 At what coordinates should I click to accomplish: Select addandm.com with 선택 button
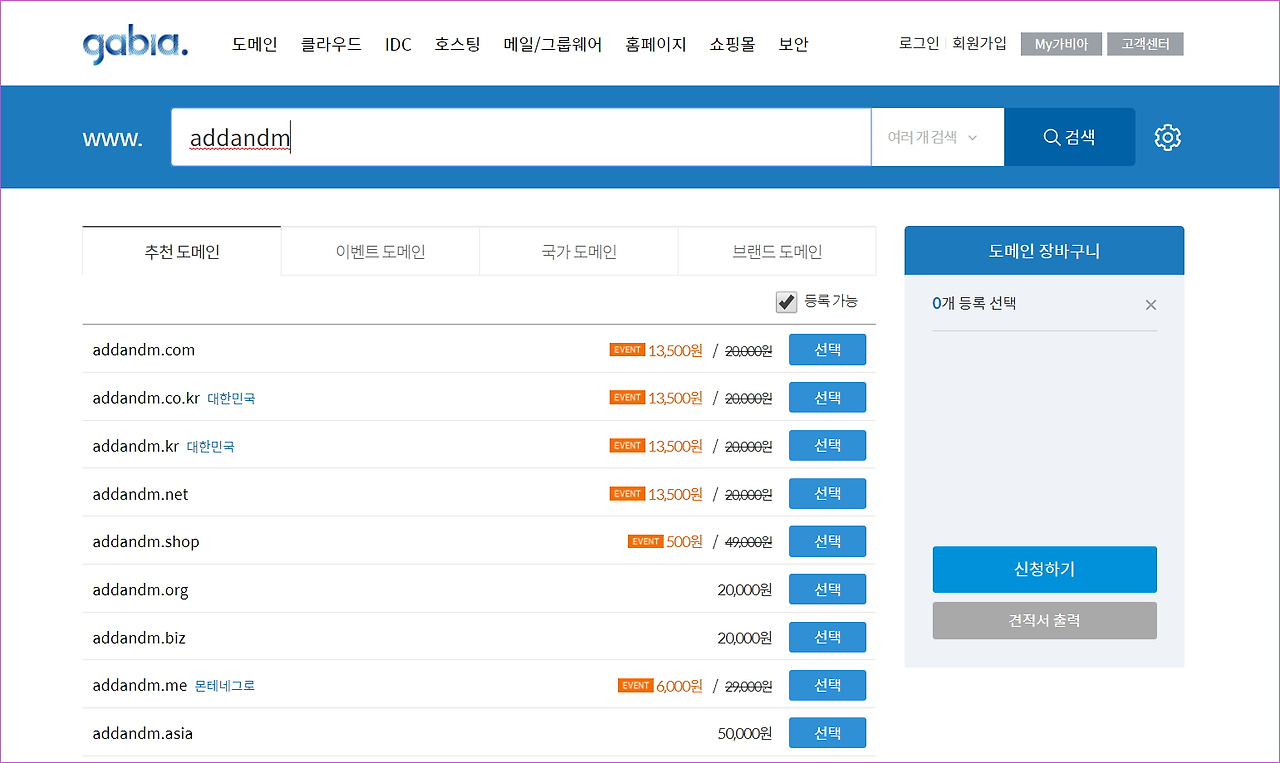point(827,350)
